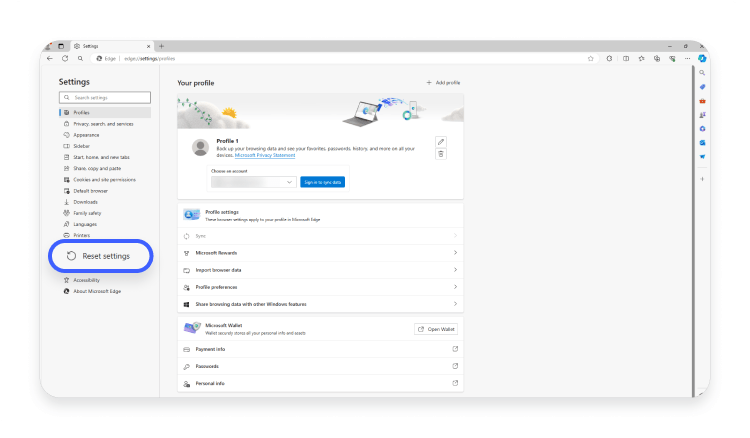This screenshot has width=750, height=438.
Task: Open the sidebar Shopping tag icon
Action: point(702,87)
